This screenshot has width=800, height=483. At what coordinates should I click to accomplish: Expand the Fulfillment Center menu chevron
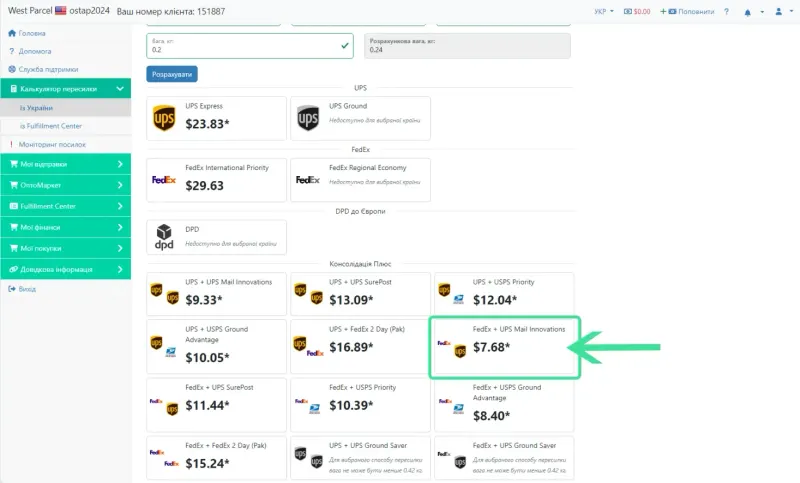point(120,206)
